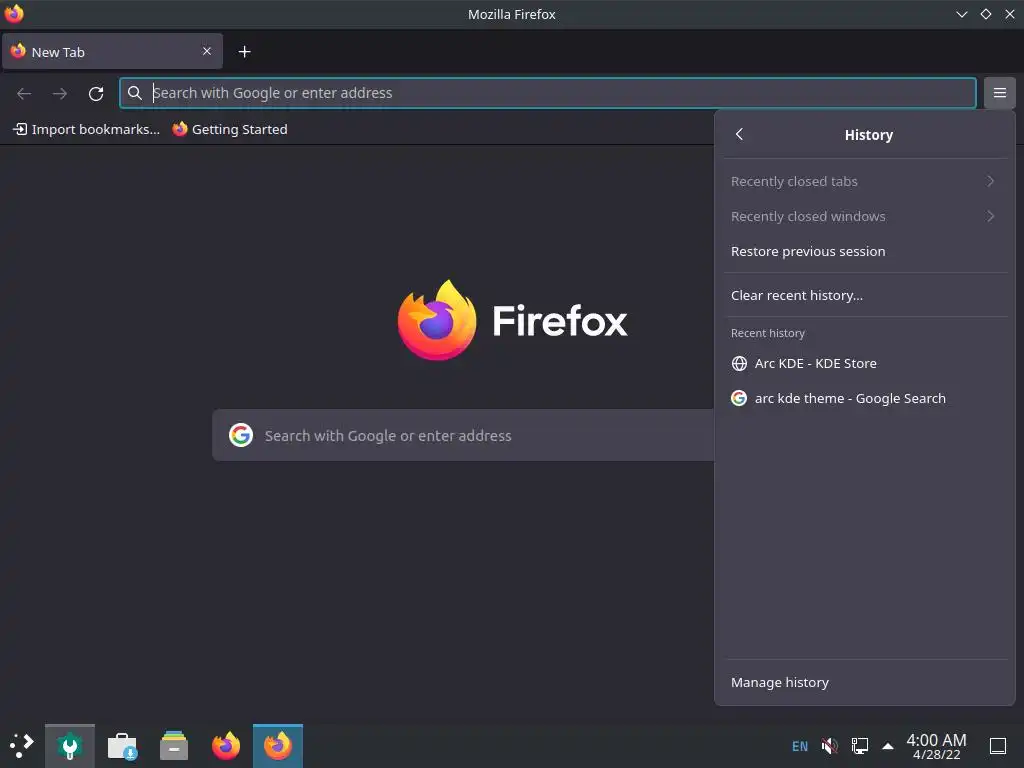Viewport: 1024px width, 768px height.
Task: Click the Recent history section label
Action: 768,333
